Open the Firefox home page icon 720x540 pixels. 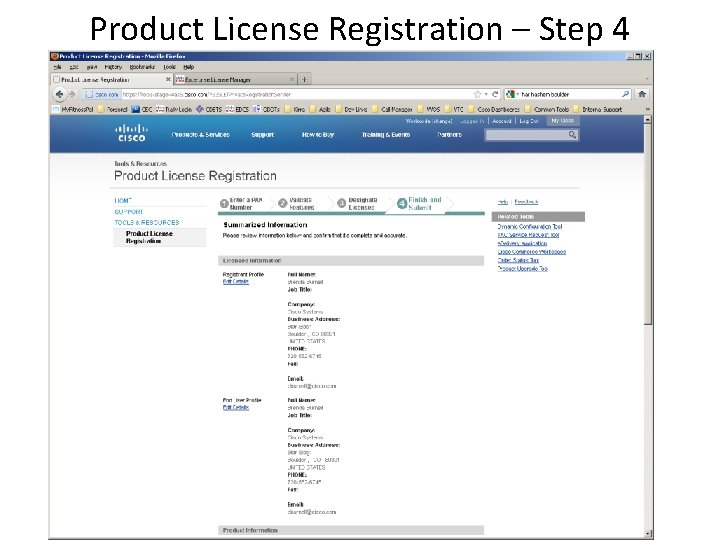(x=642, y=94)
